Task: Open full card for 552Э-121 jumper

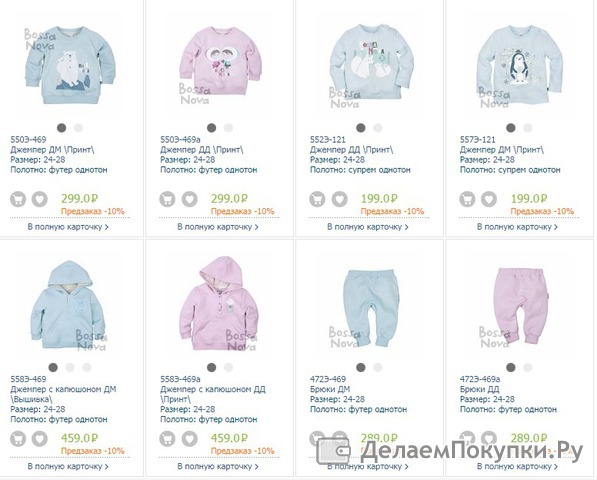Action: point(368,227)
